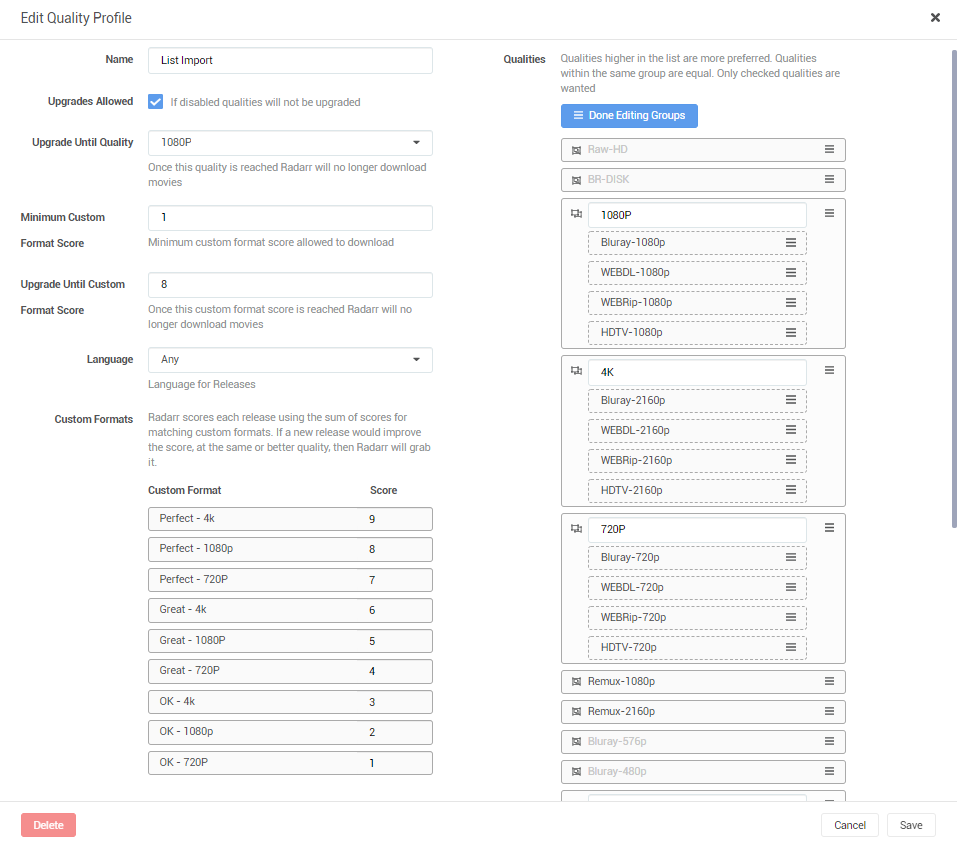
Task: Open the Upgrade Until Quality dropdown
Action: click(289, 142)
